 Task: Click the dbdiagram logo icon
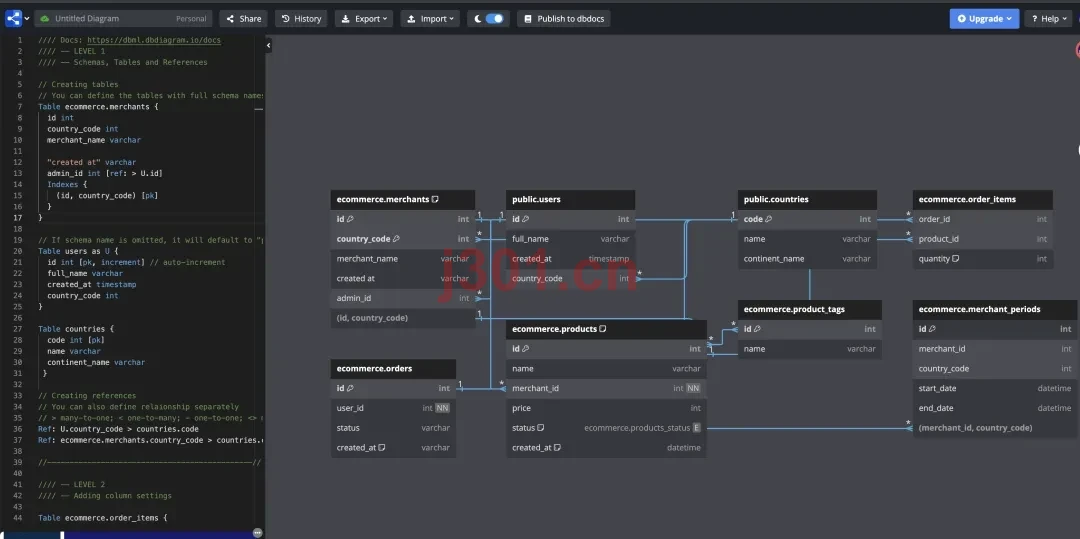(x=13, y=19)
